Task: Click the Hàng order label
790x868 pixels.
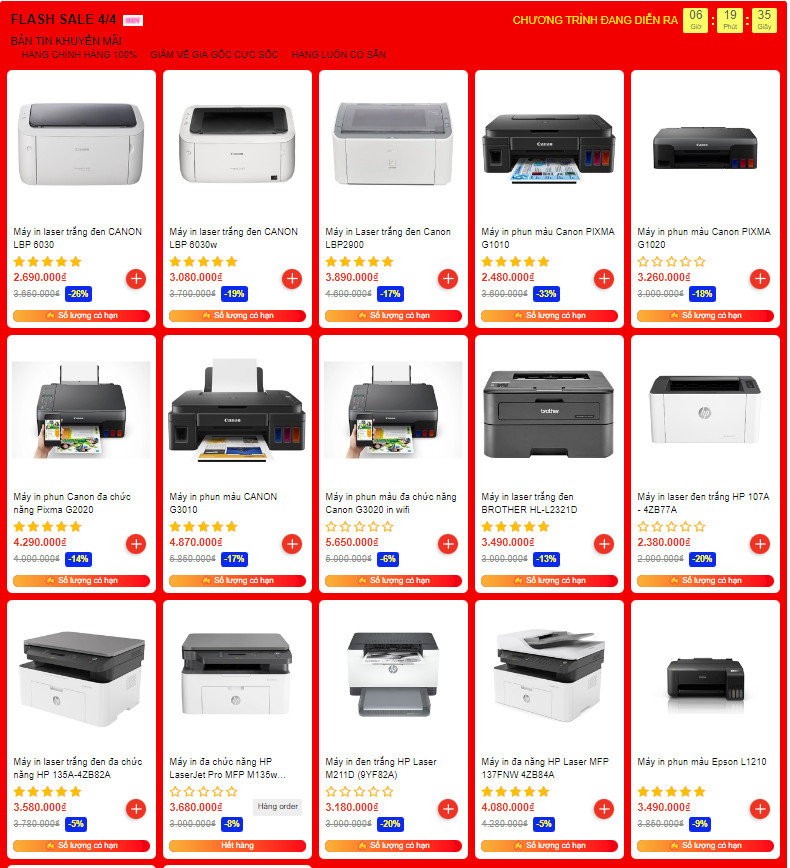Action: pyautogui.click(x=278, y=806)
